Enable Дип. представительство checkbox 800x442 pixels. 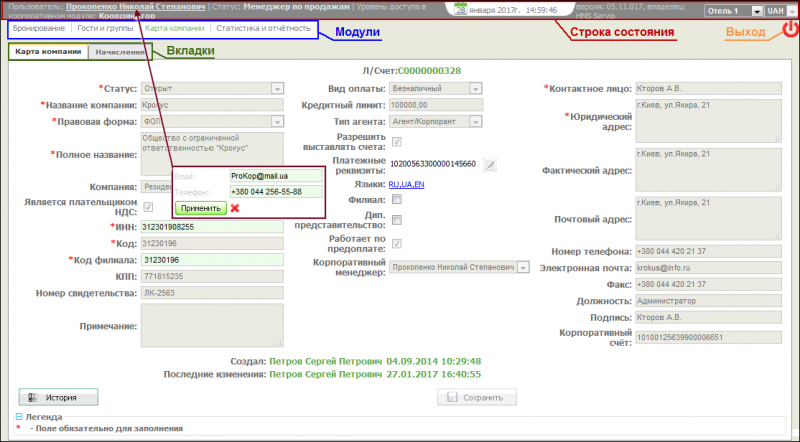point(396,220)
